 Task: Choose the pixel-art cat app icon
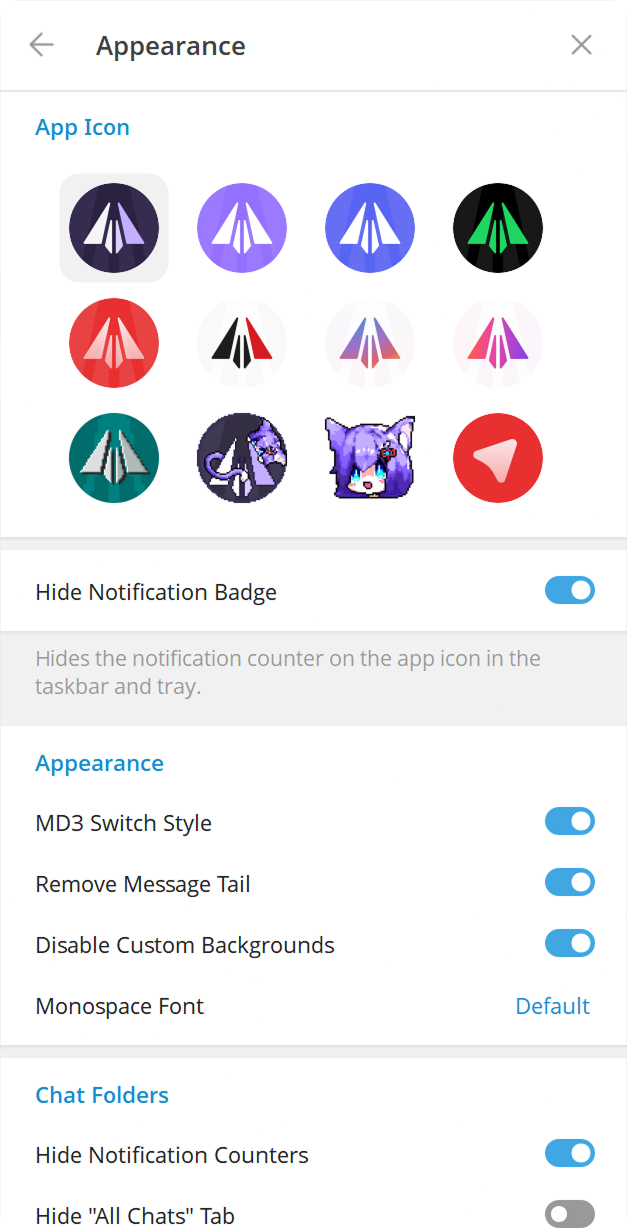[x=242, y=458]
